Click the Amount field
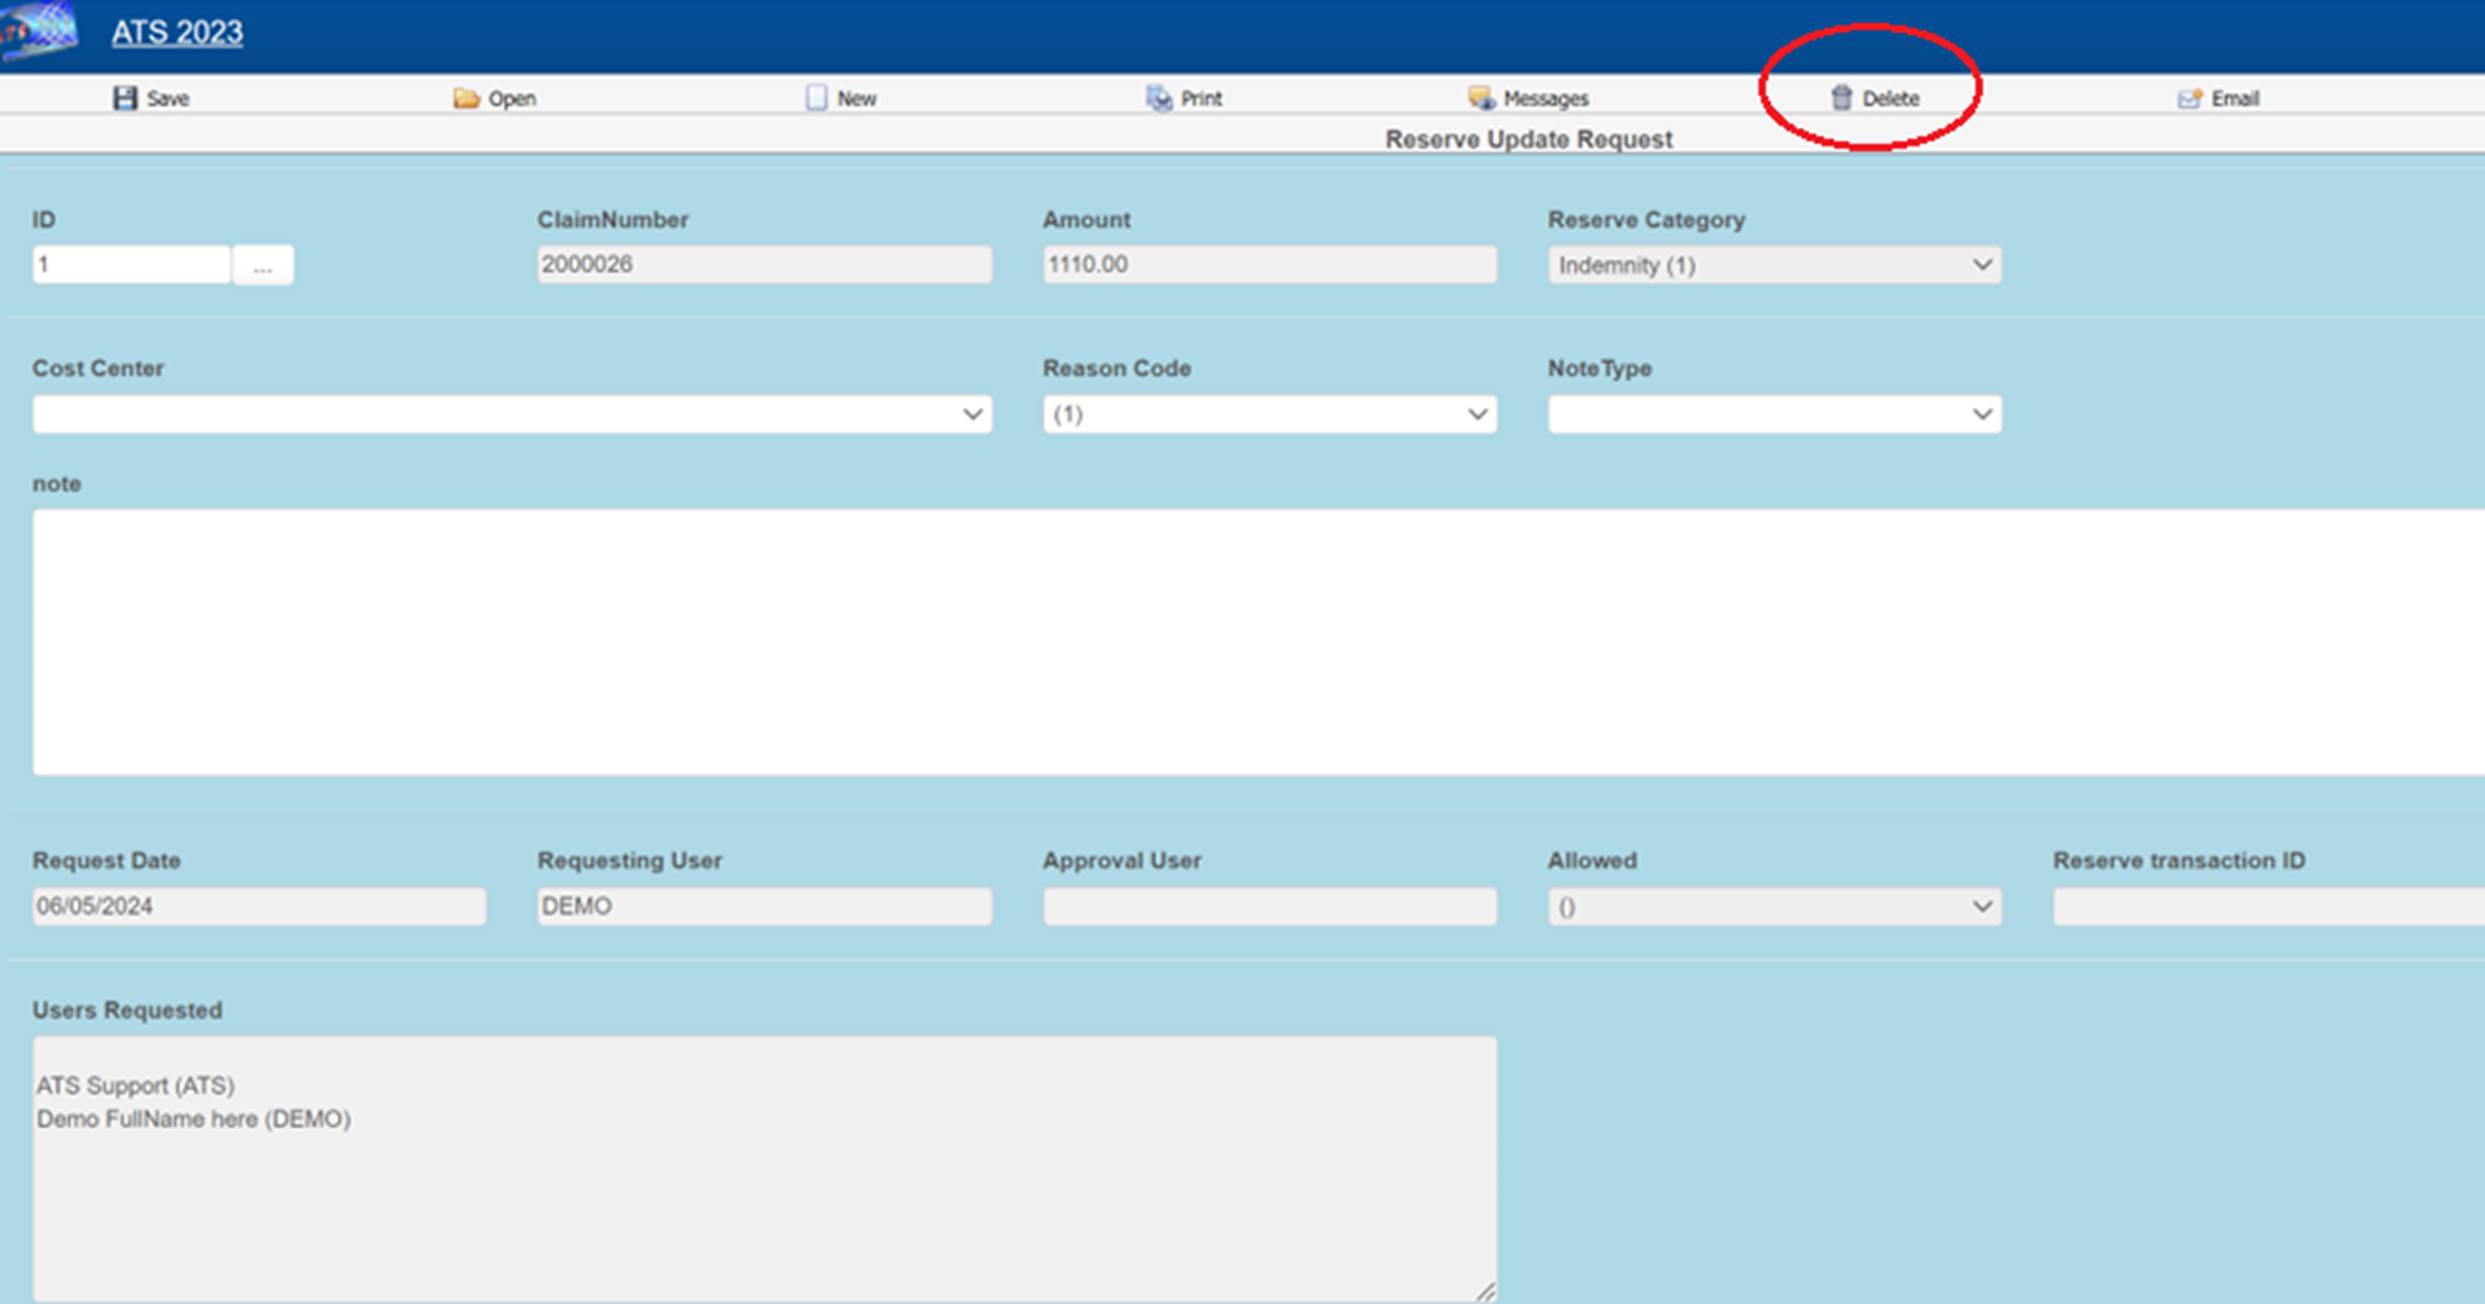The image size is (2485, 1304). pyautogui.click(x=1269, y=265)
